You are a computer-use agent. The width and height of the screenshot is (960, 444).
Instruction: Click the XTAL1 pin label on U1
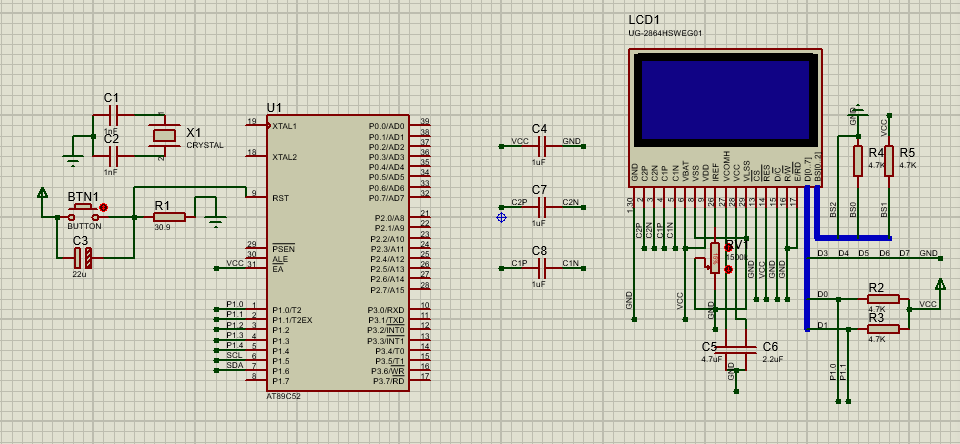284,126
